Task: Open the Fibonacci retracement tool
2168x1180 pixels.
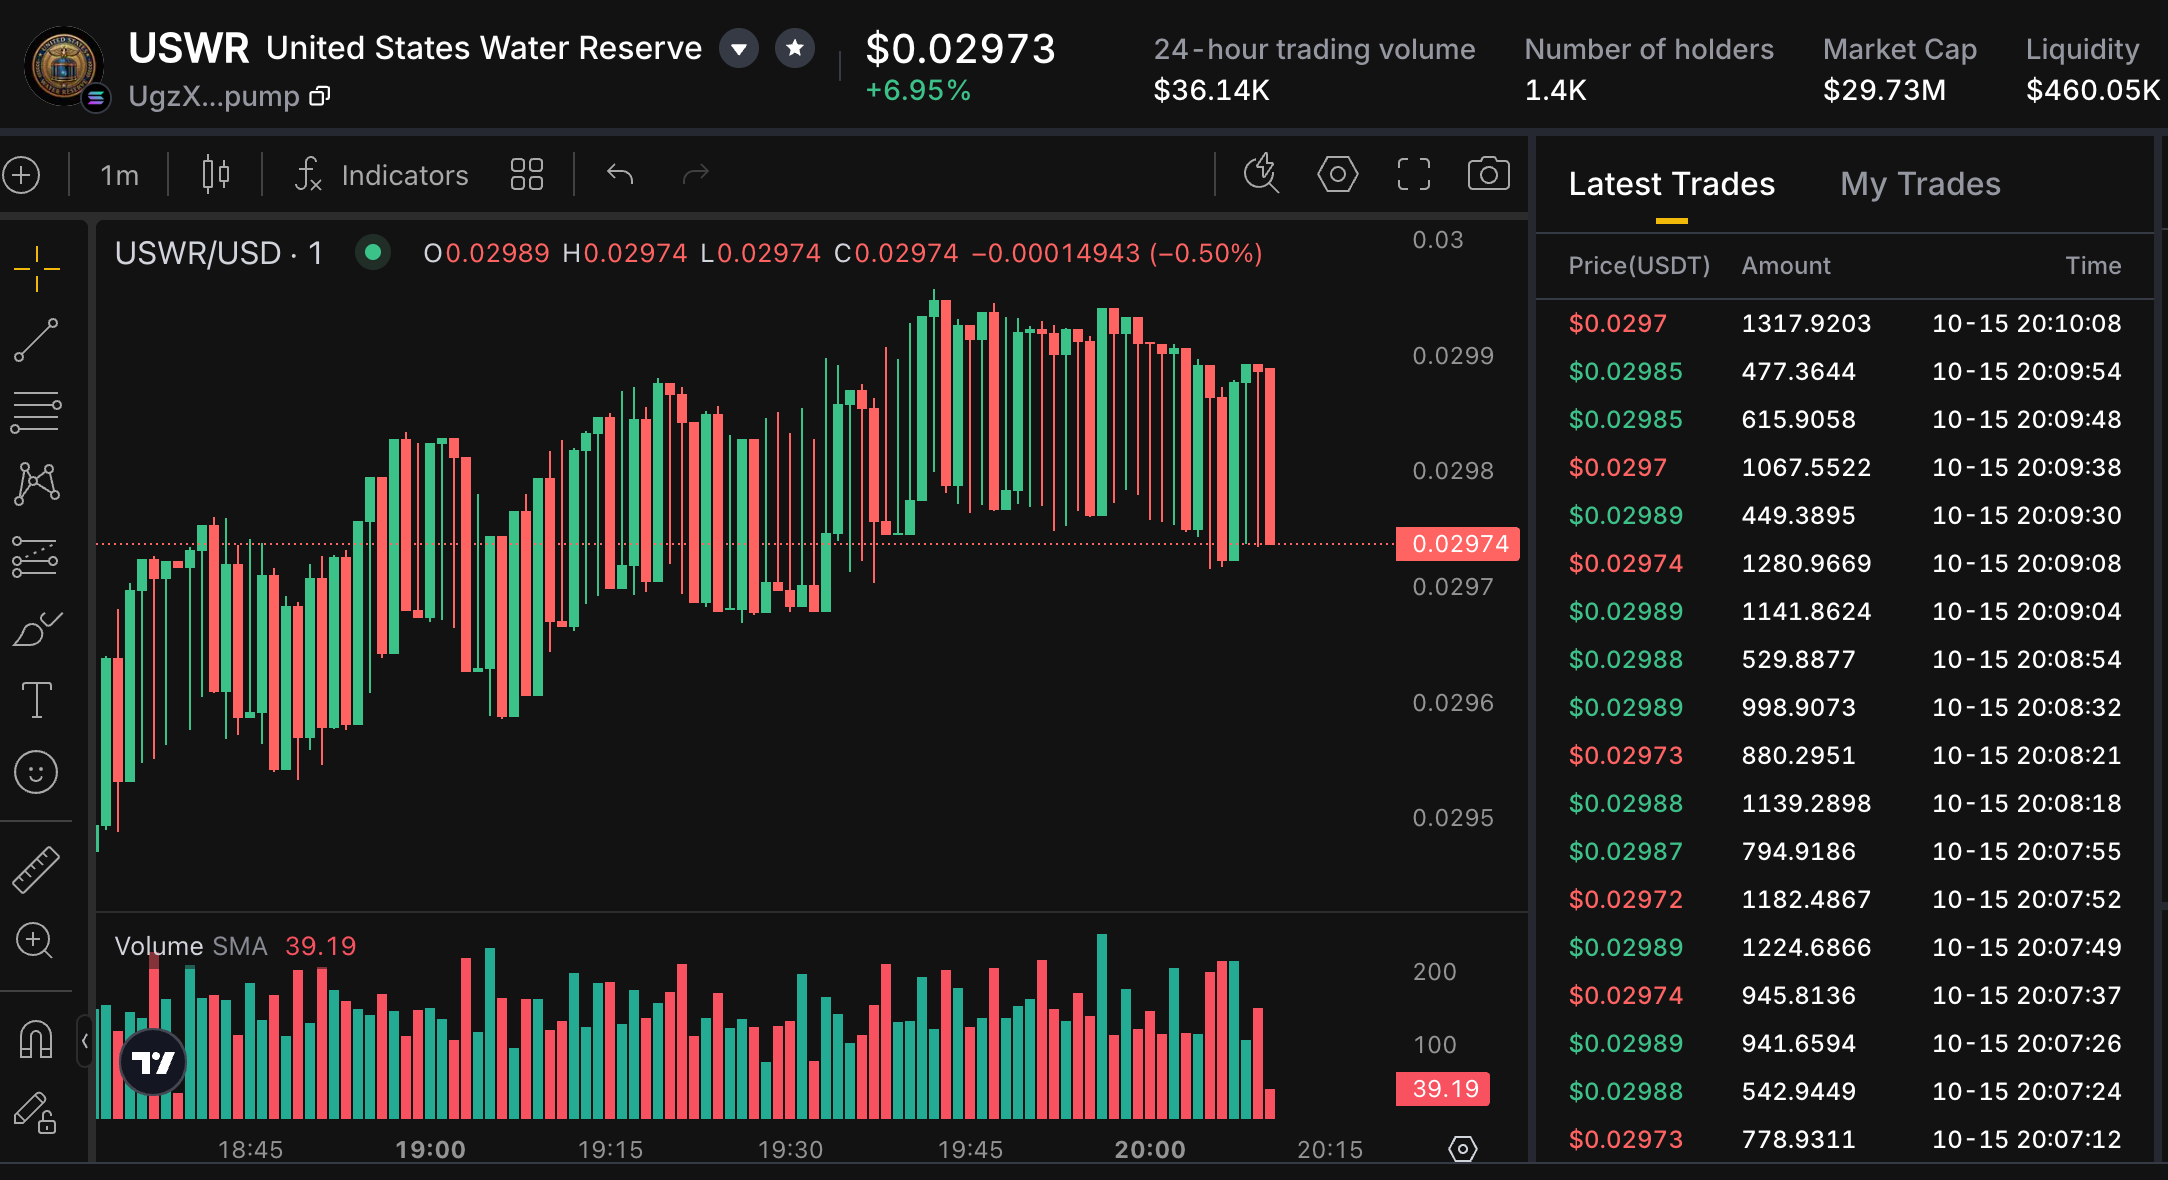Action: (x=37, y=412)
